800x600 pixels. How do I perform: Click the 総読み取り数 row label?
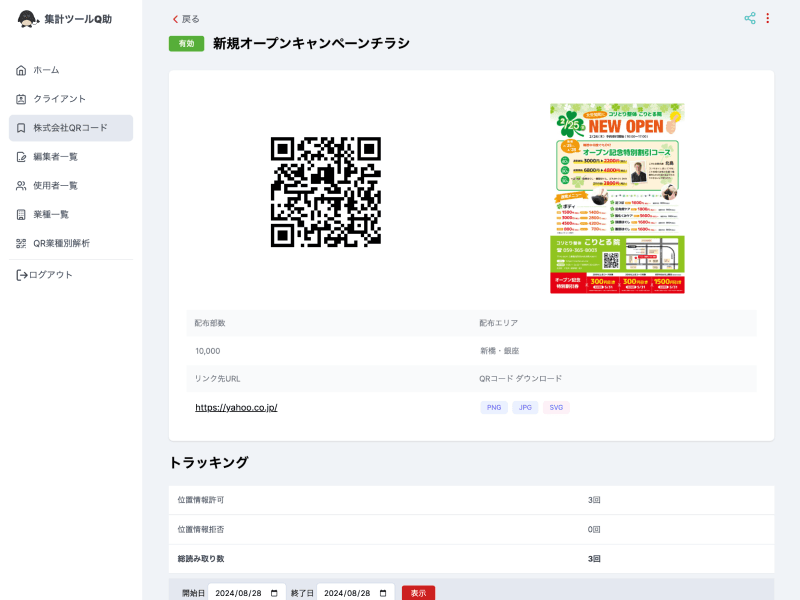[x=201, y=559]
